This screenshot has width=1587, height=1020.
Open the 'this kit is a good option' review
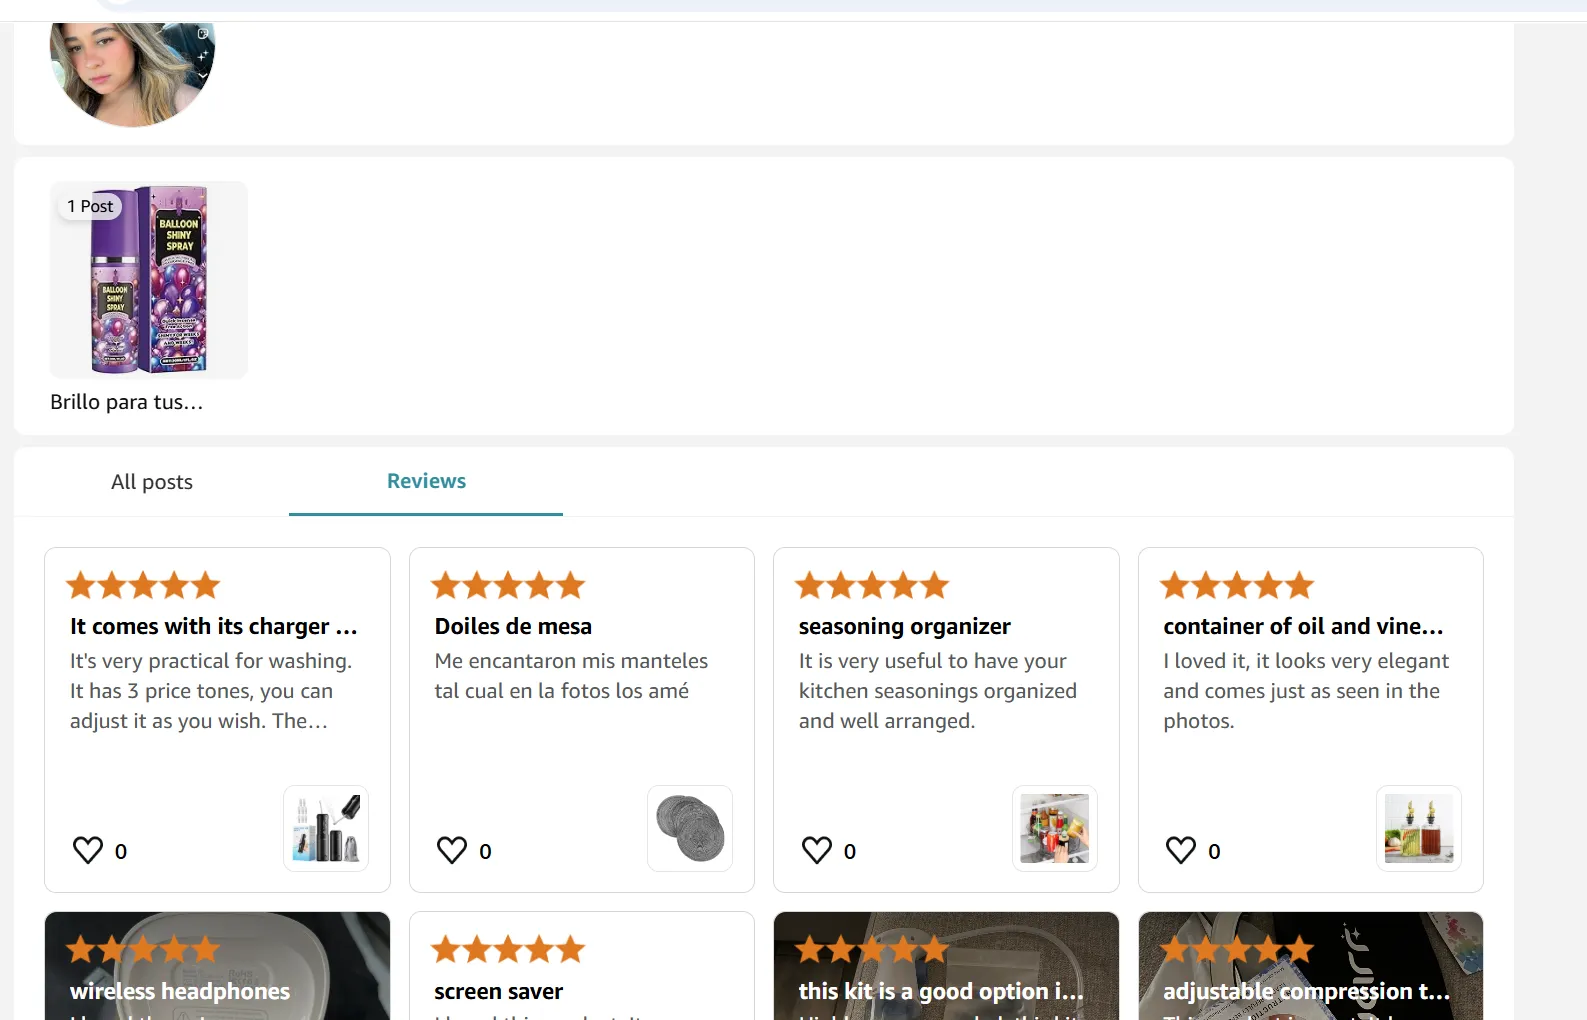946,966
